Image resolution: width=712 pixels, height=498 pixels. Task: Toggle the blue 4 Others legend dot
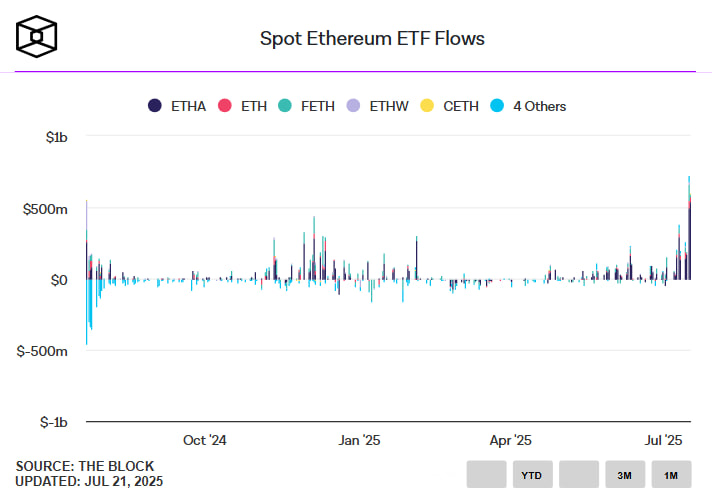click(x=496, y=106)
